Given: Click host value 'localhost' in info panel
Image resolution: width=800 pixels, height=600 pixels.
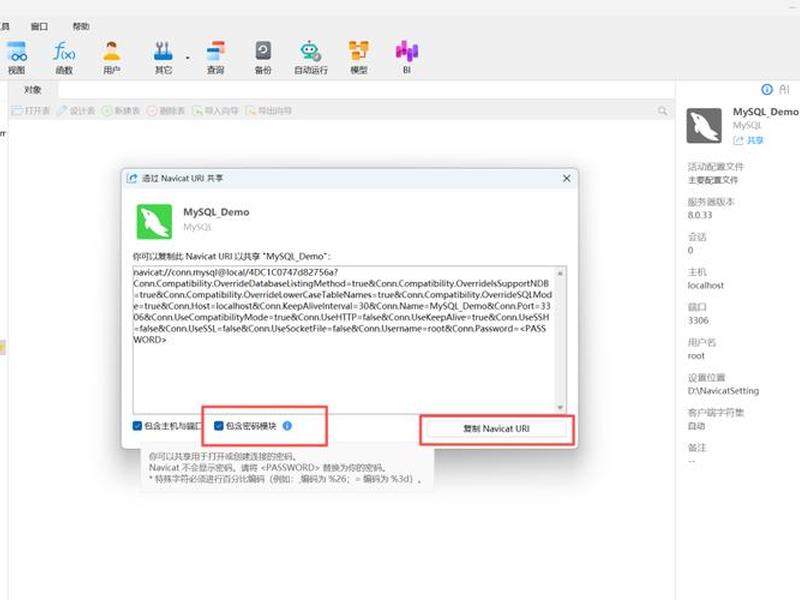Looking at the screenshot, I should click(706, 285).
